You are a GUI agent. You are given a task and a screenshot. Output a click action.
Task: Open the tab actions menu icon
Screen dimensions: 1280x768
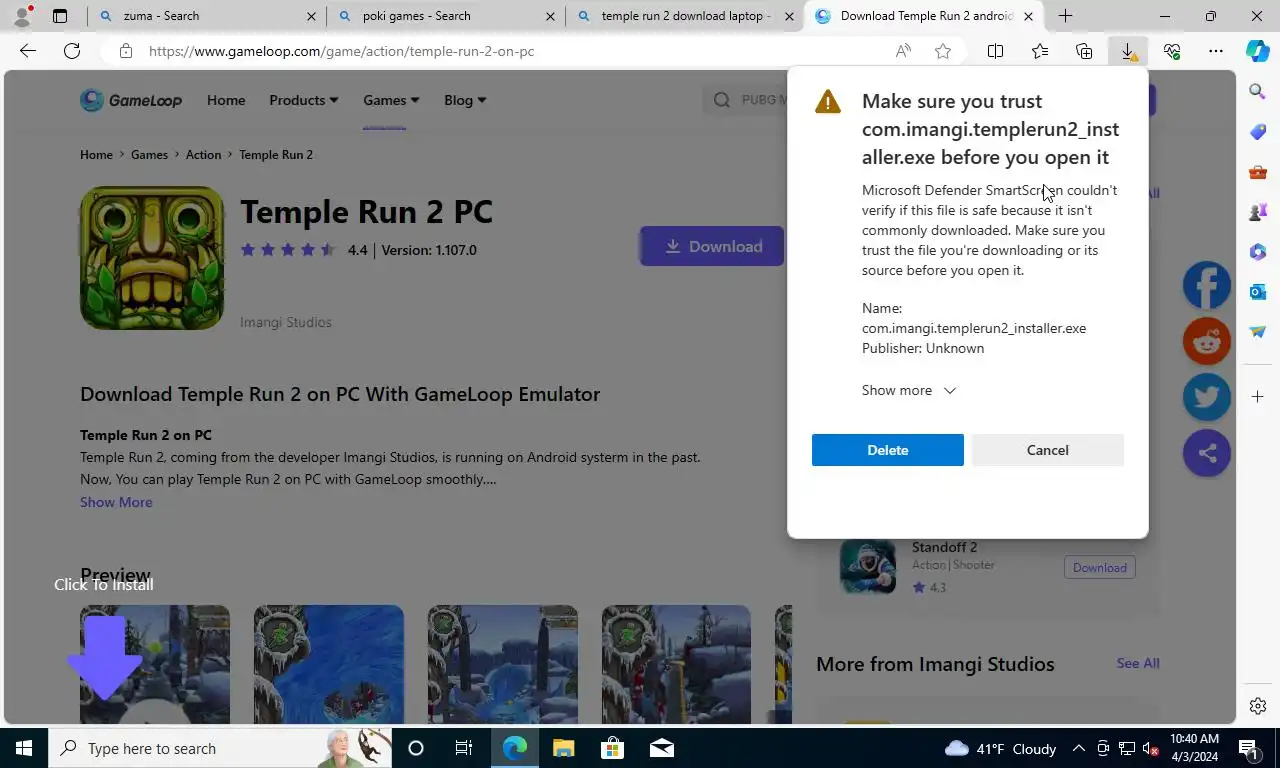(60, 16)
